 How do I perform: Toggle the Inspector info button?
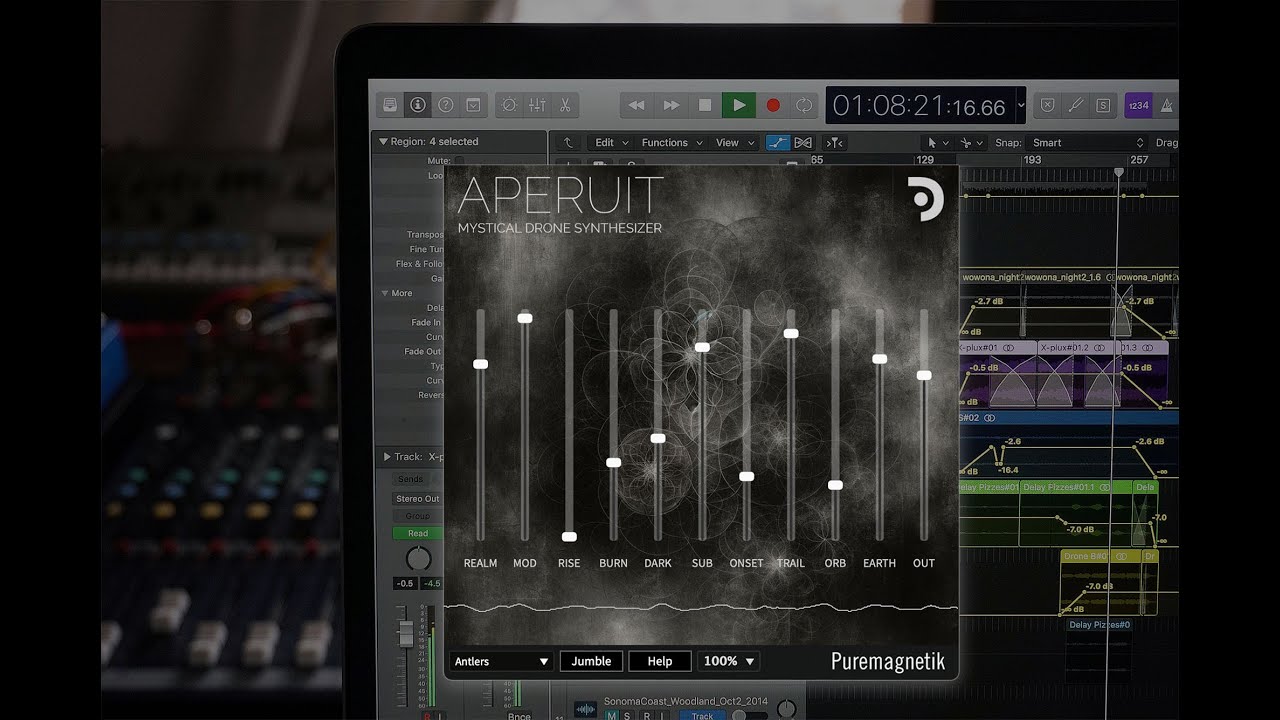tap(418, 104)
